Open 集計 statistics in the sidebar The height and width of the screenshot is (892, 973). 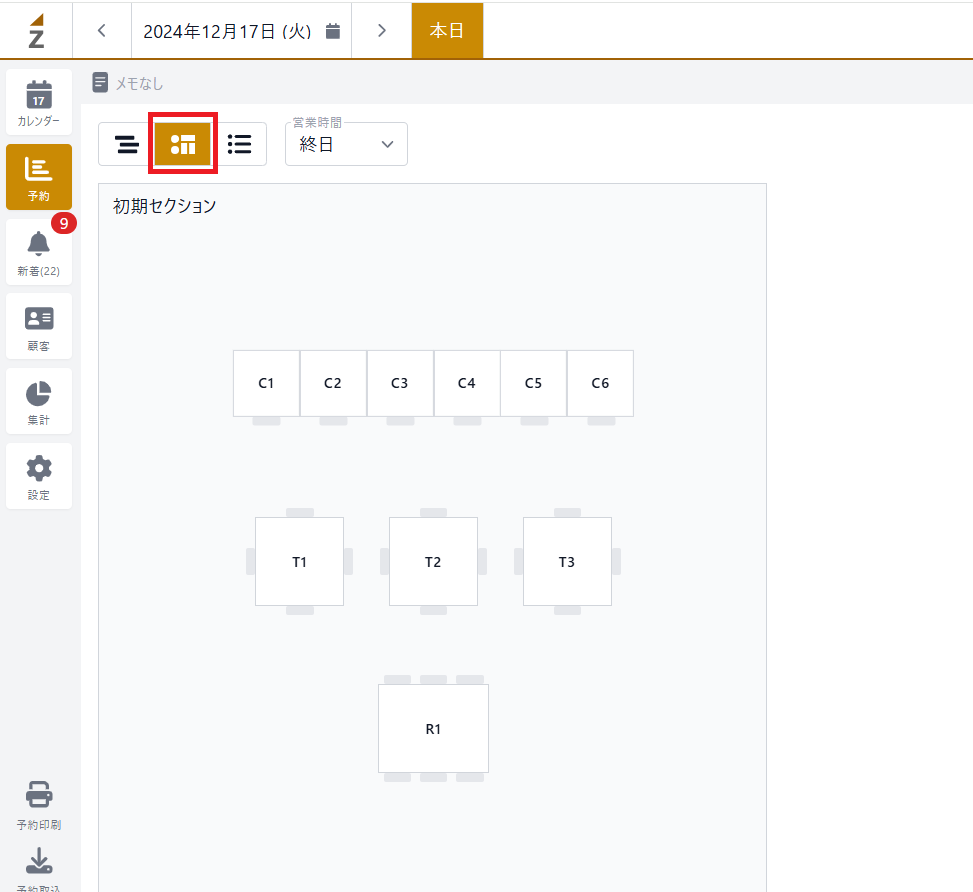38,402
